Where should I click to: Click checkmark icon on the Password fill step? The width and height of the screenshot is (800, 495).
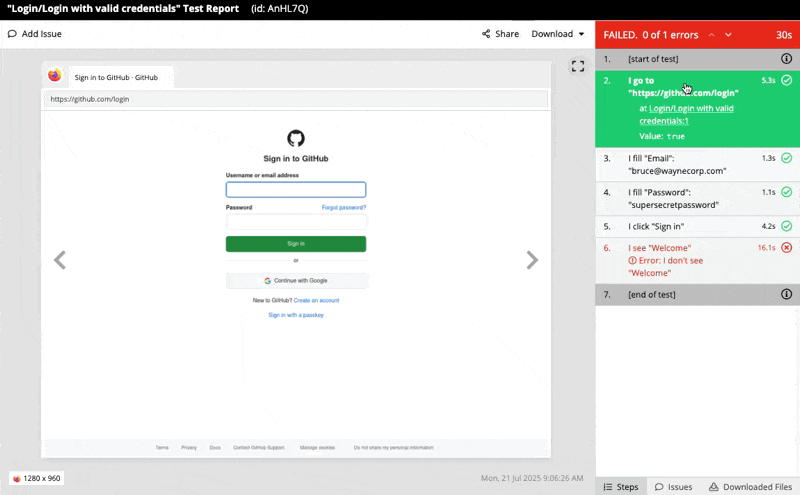pos(786,192)
